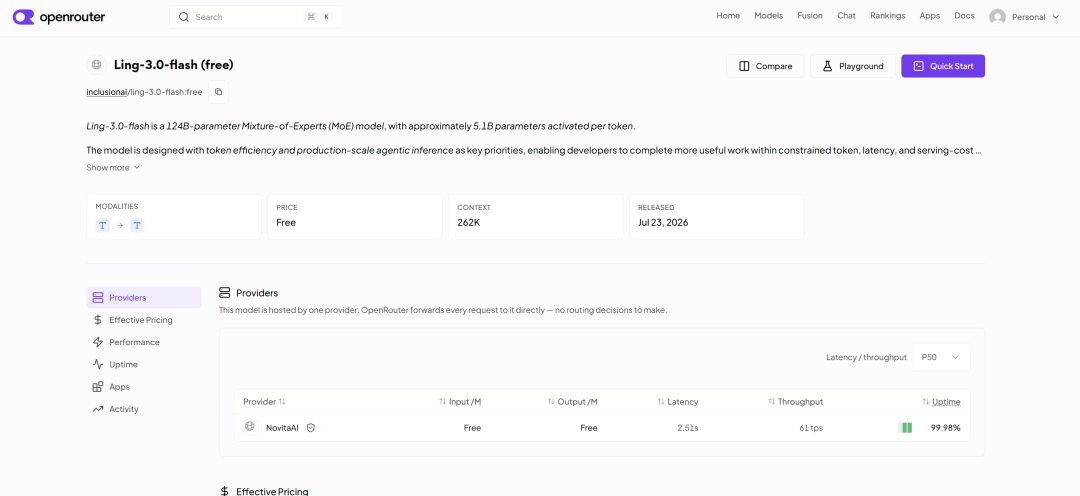The height and width of the screenshot is (496, 1080).
Task: Open the P50 latency percentile dropdown
Action: (x=942, y=357)
